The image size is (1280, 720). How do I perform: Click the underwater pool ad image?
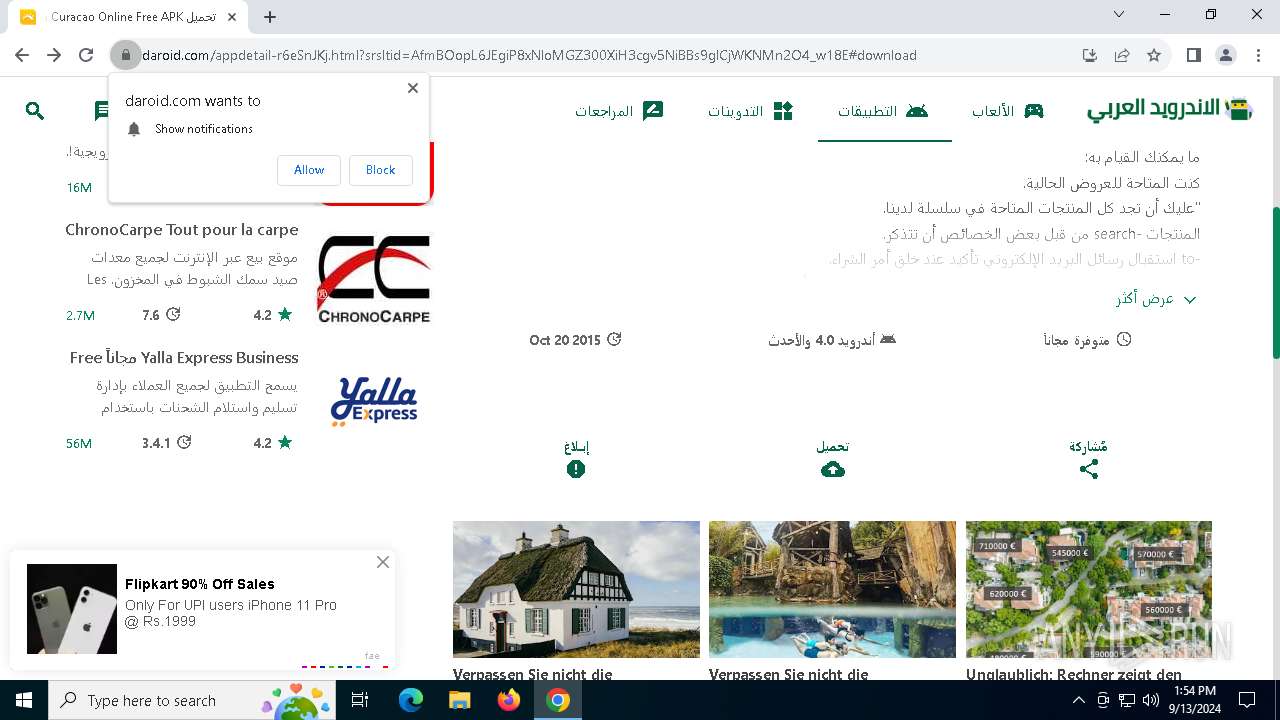click(832, 589)
